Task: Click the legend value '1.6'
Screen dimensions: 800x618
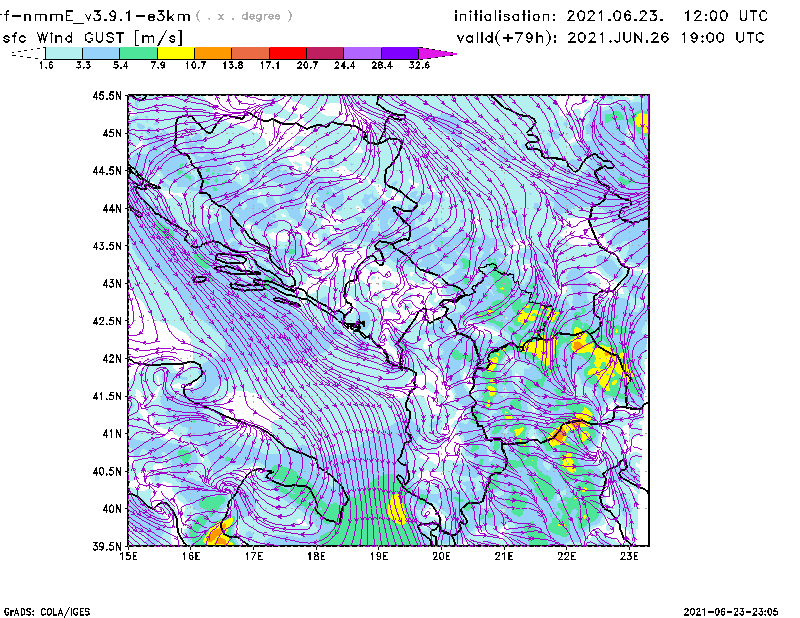Action: pos(46,65)
